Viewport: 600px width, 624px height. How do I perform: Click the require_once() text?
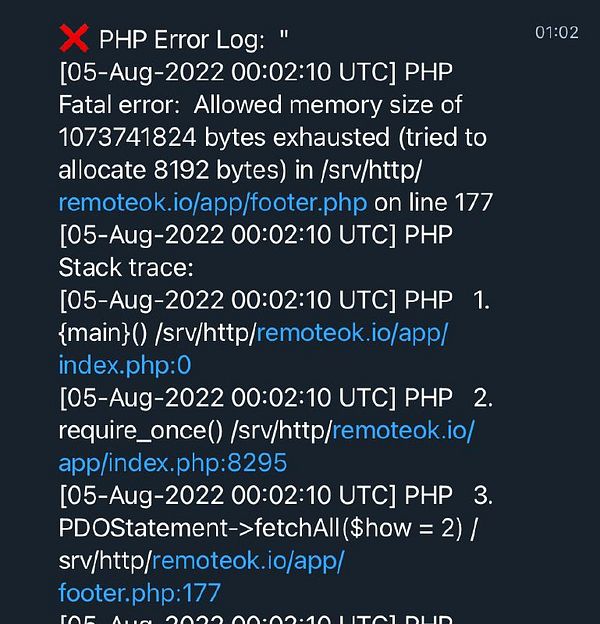[140, 431]
